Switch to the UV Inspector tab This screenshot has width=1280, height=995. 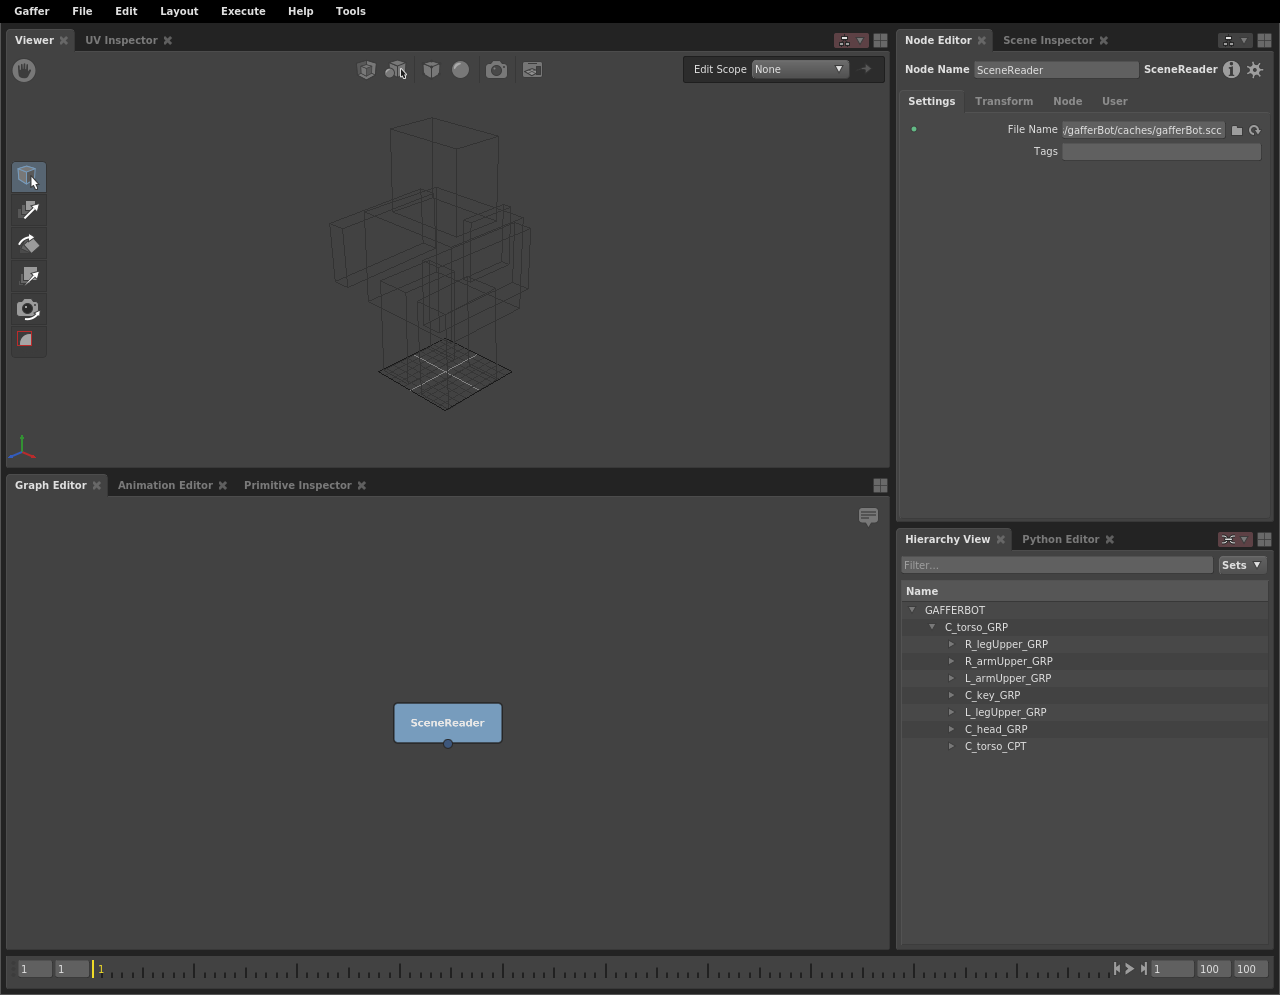tap(121, 41)
